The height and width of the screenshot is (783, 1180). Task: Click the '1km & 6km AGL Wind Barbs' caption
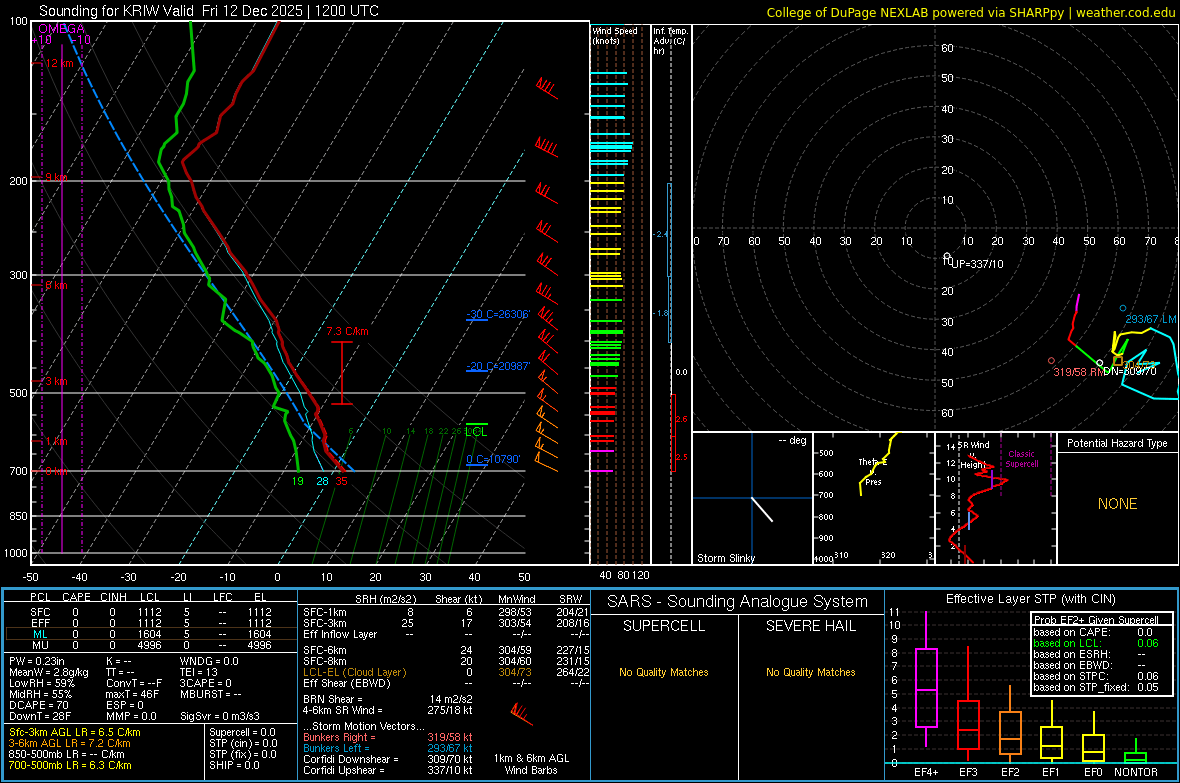click(x=531, y=764)
